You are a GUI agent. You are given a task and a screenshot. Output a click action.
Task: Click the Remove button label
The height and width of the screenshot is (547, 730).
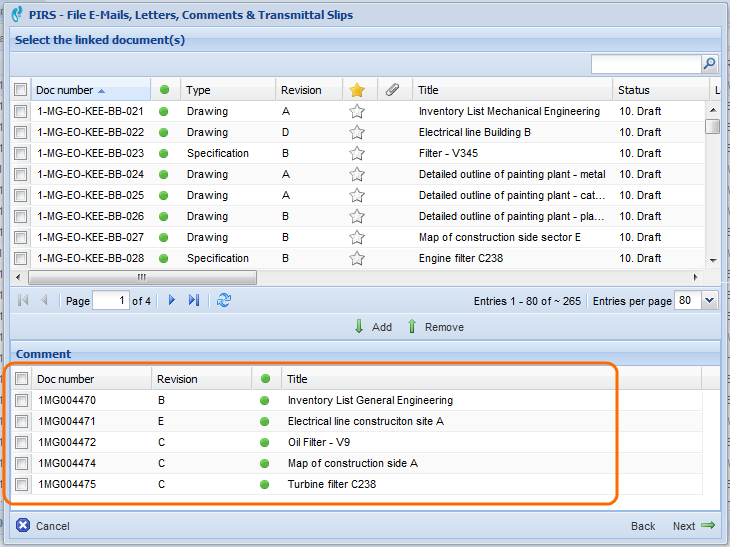click(444, 327)
